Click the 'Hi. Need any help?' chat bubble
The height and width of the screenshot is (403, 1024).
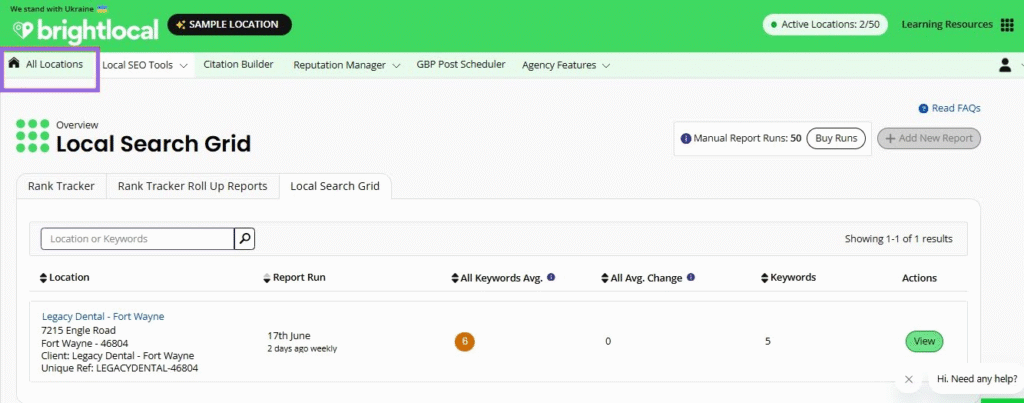tap(977, 379)
